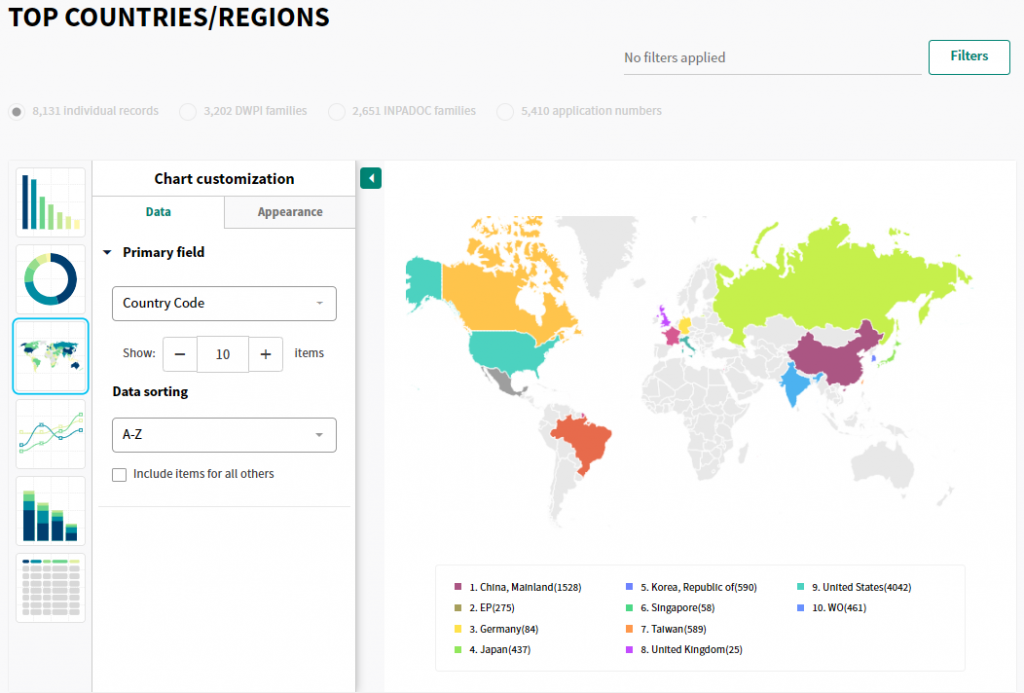Click legend entry Germany(84)
1024x693 pixels.
tap(504, 629)
